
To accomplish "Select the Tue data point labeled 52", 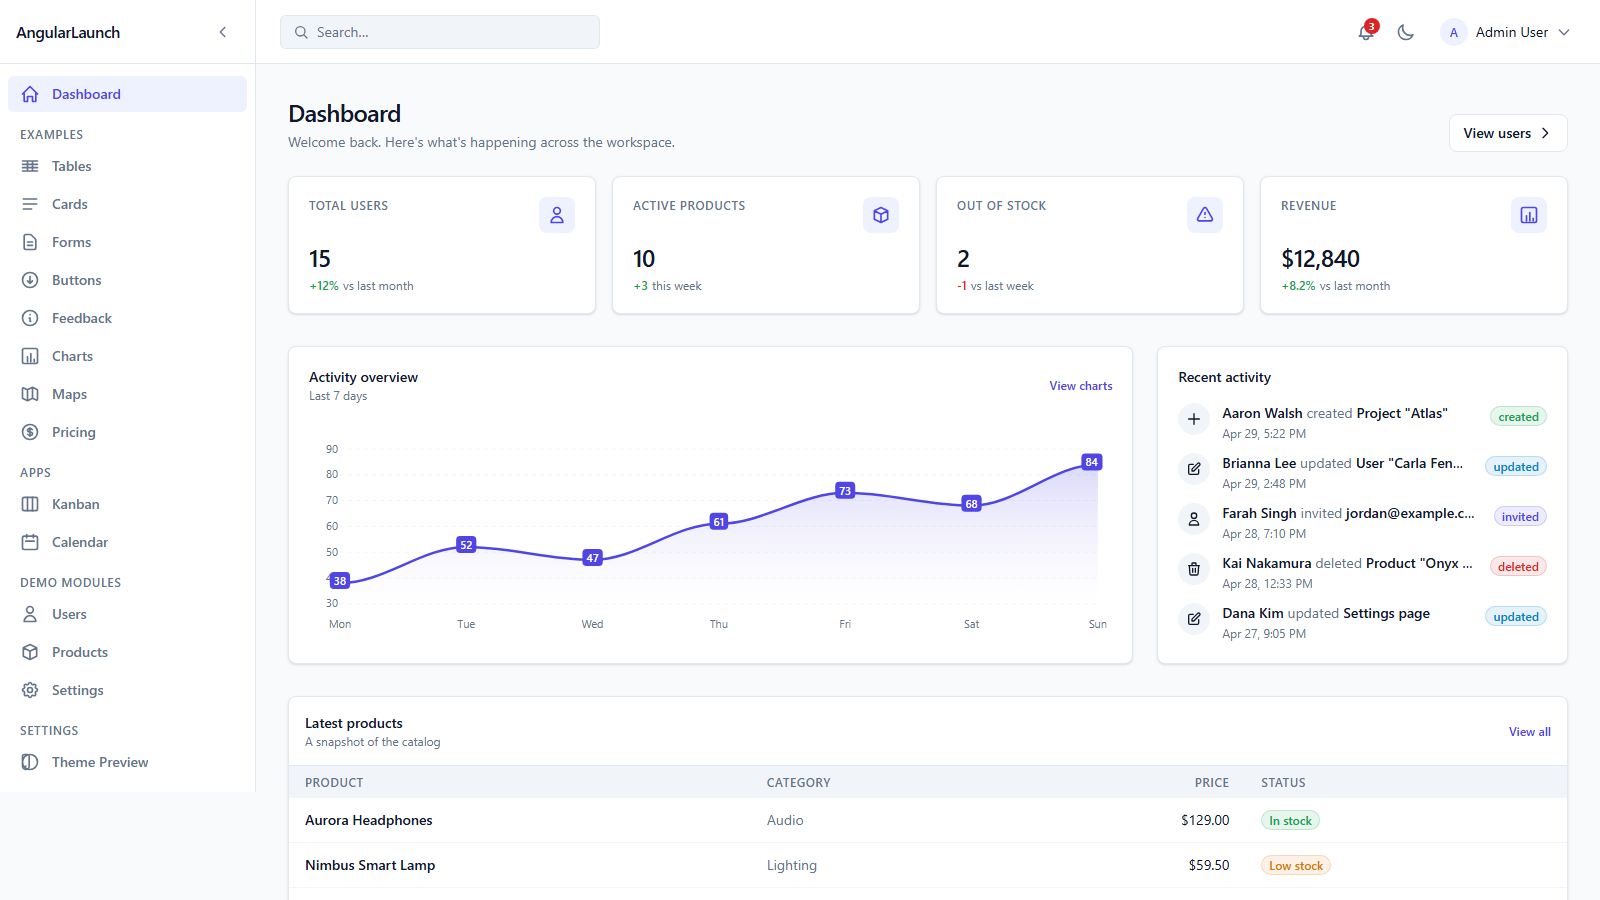I will pyautogui.click(x=466, y=545).
